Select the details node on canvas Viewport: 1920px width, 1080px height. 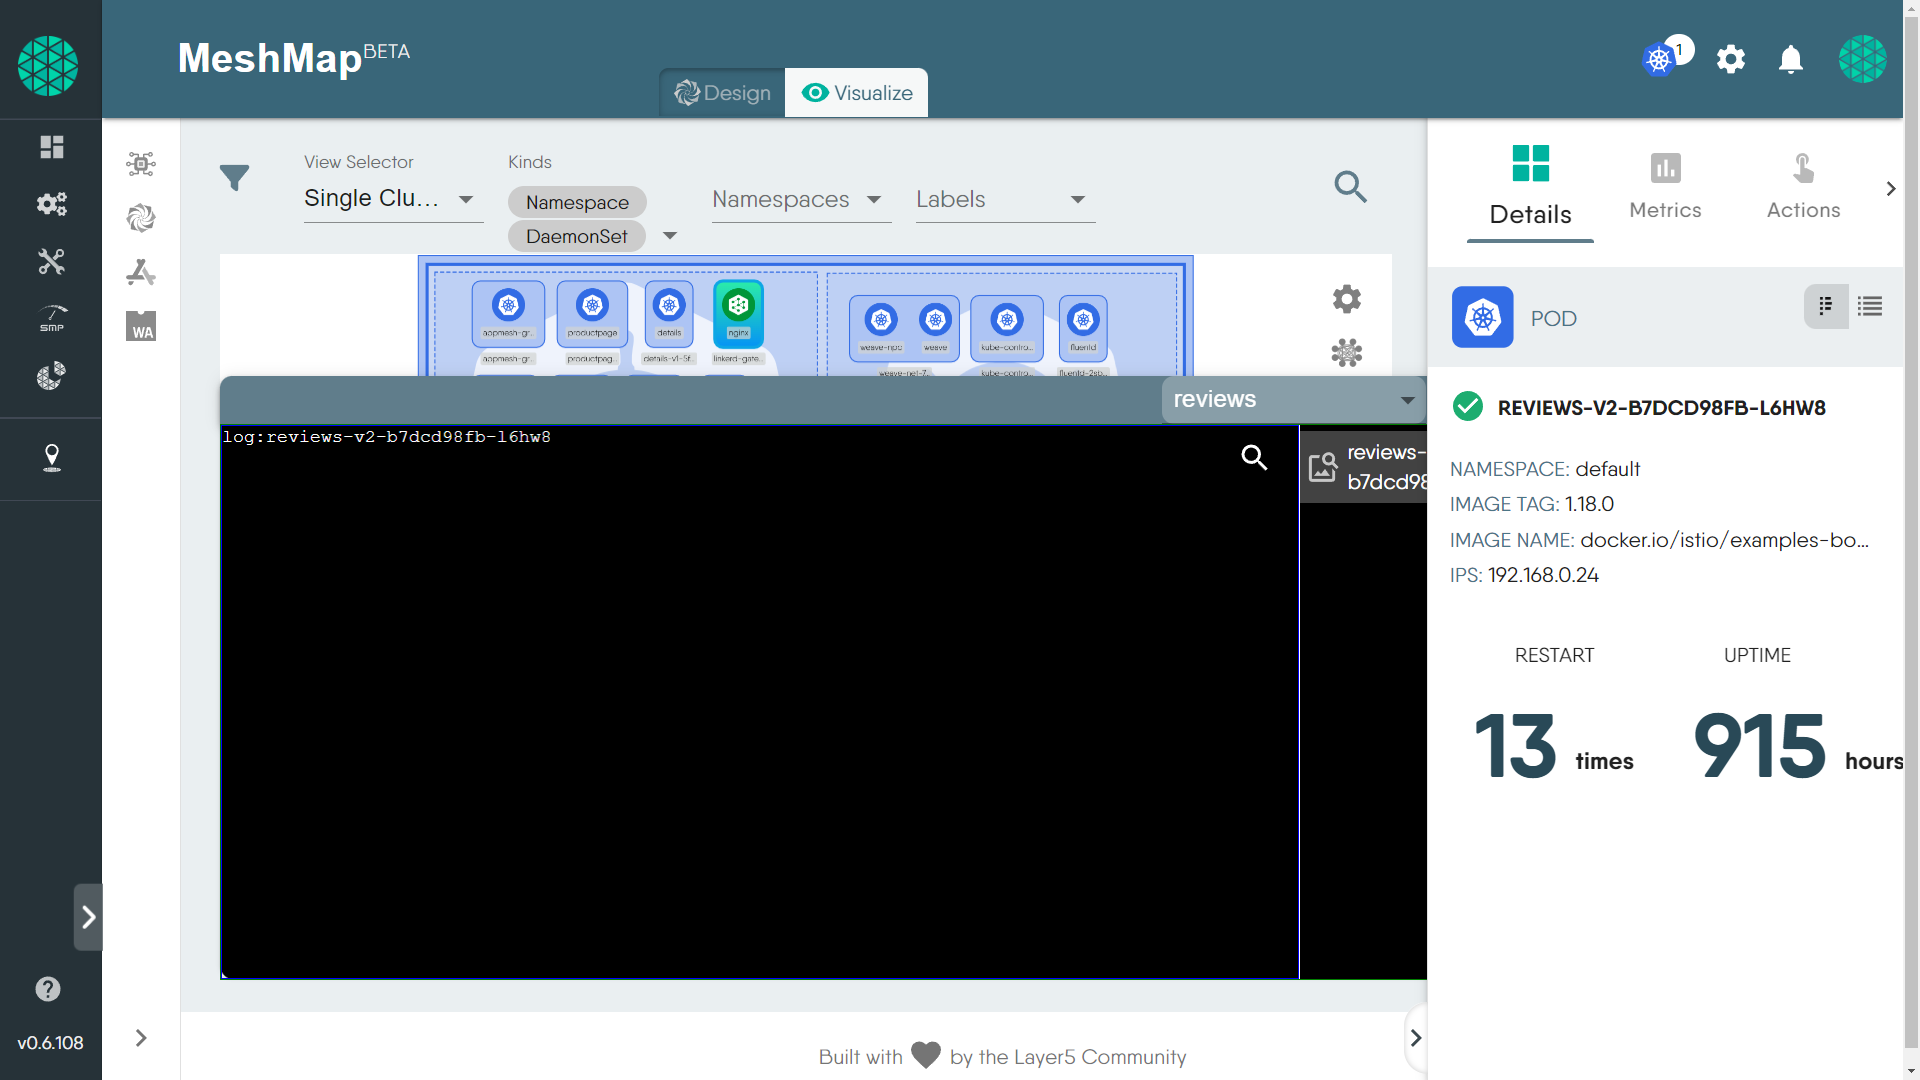[x=669, y=314]
